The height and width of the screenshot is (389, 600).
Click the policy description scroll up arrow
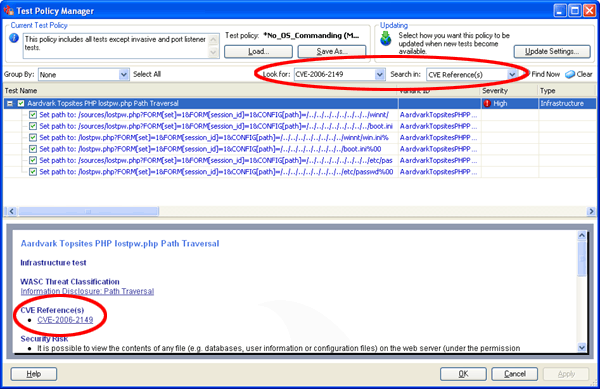point(214,40)
